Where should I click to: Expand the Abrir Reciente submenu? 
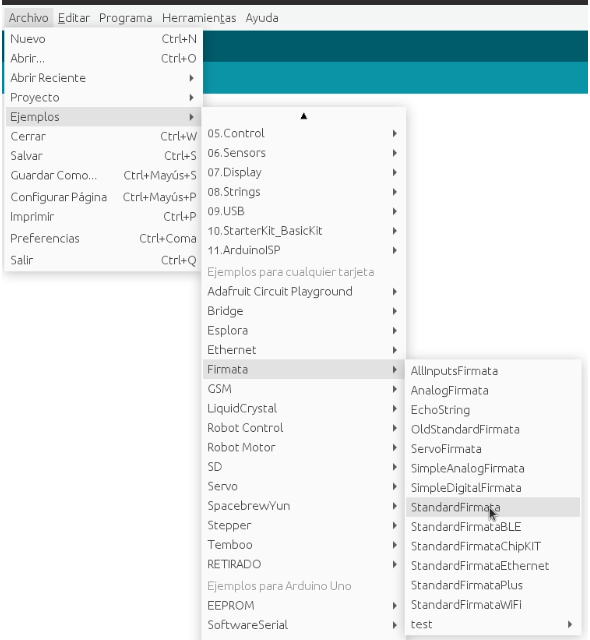coord(103,78)
